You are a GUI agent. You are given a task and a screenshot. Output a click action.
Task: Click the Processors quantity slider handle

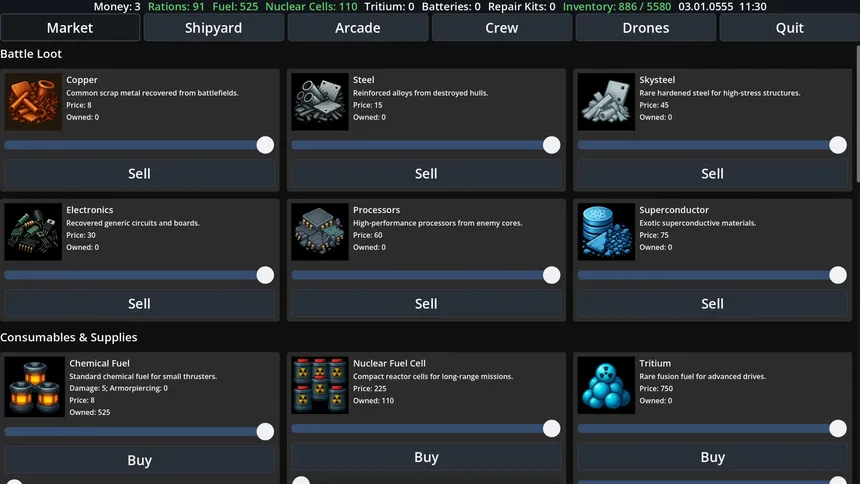tap(552, 275)
